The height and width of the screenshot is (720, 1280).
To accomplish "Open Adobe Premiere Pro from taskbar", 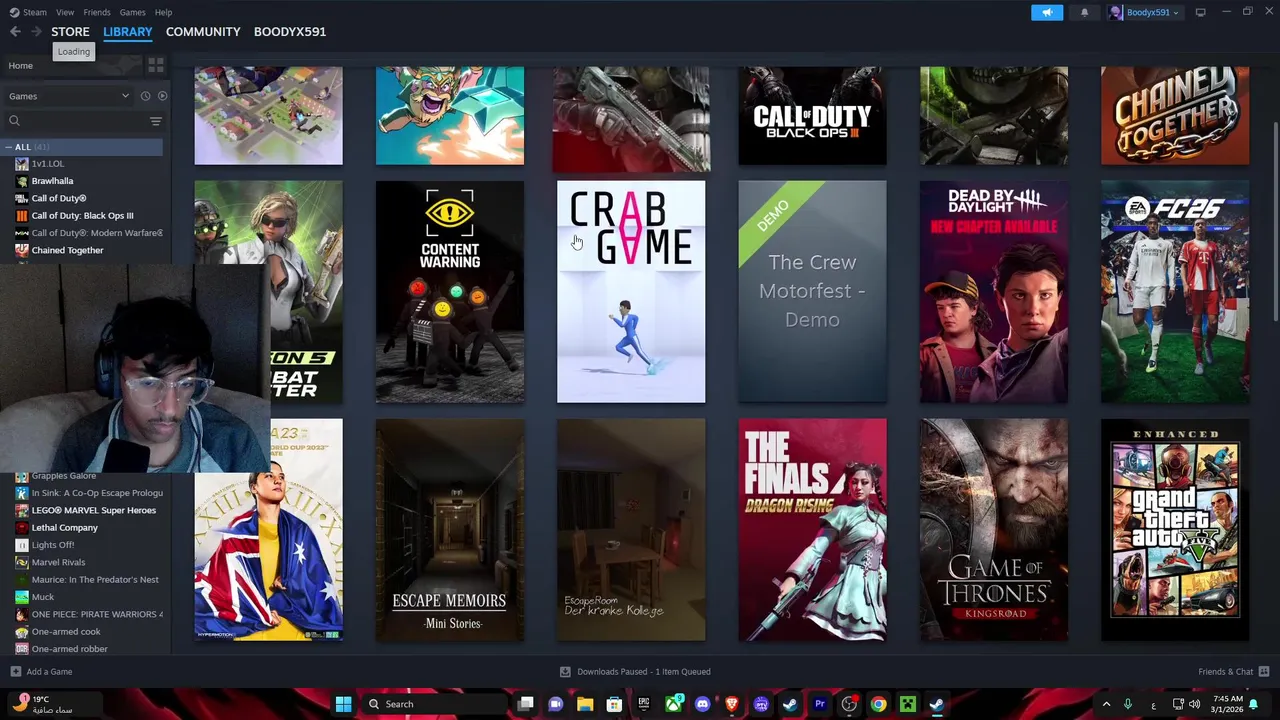I will [820, 704].
